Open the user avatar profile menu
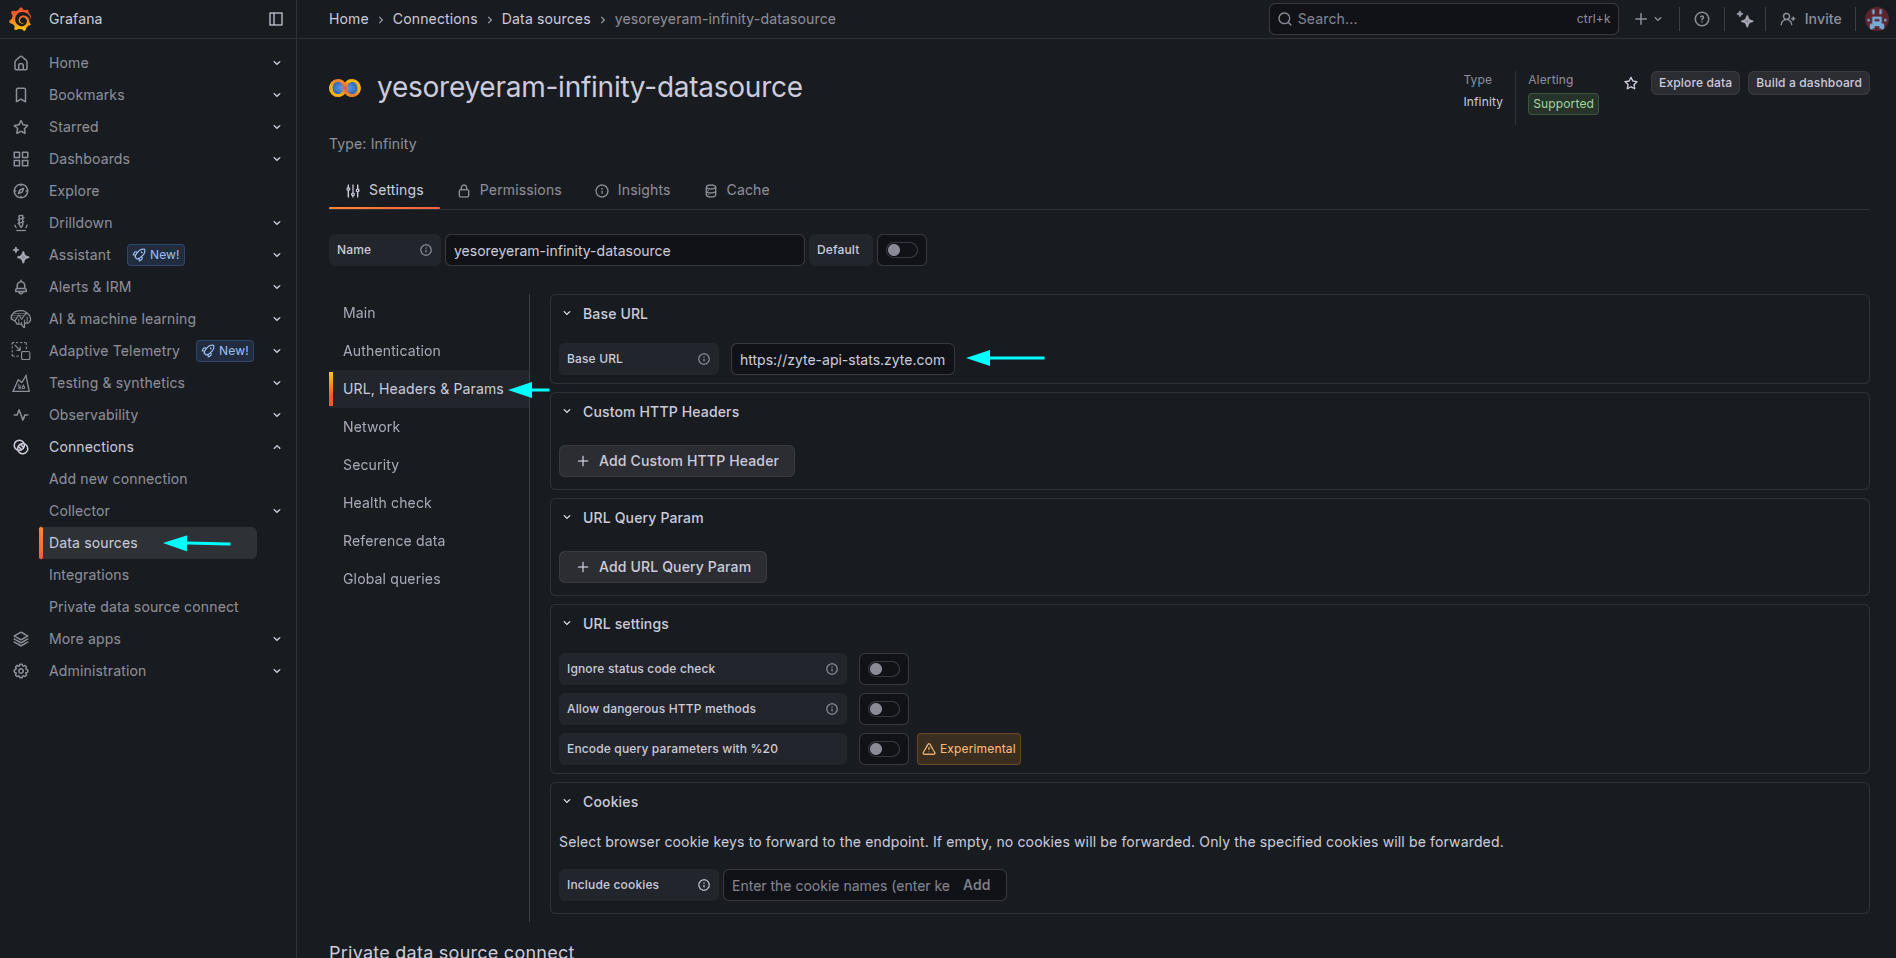1896x958 pixels. 1876,19
